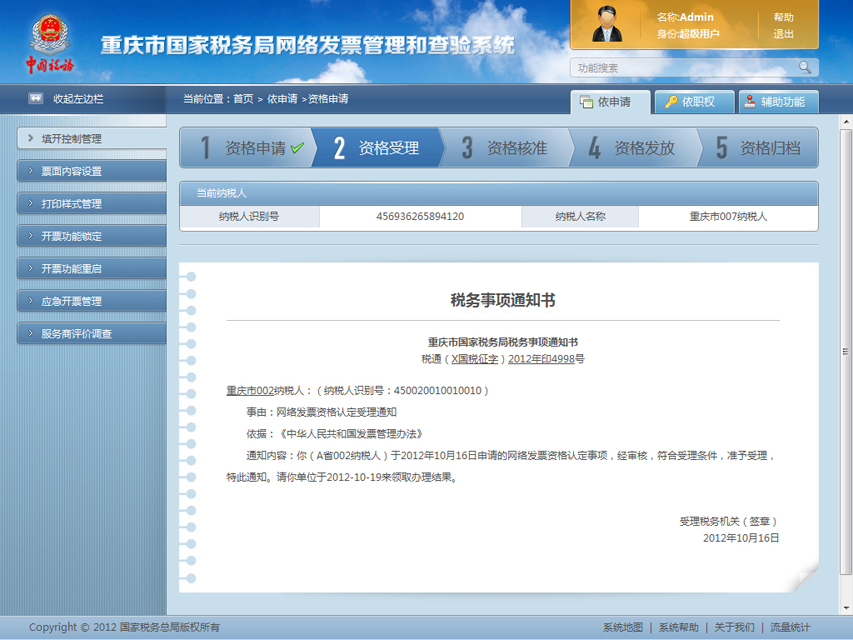Click the Admin user avatar

(607, 24)
